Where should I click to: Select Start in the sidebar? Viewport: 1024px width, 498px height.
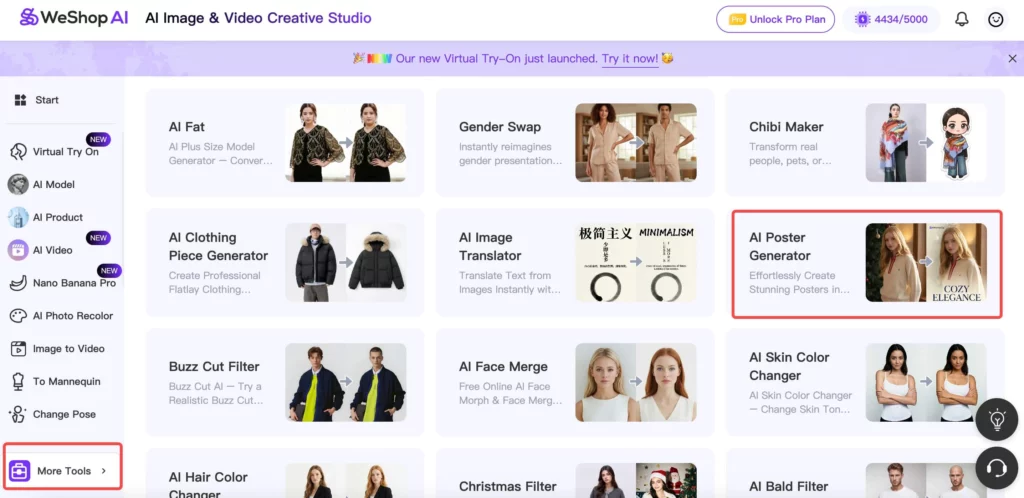pos(47,100)
